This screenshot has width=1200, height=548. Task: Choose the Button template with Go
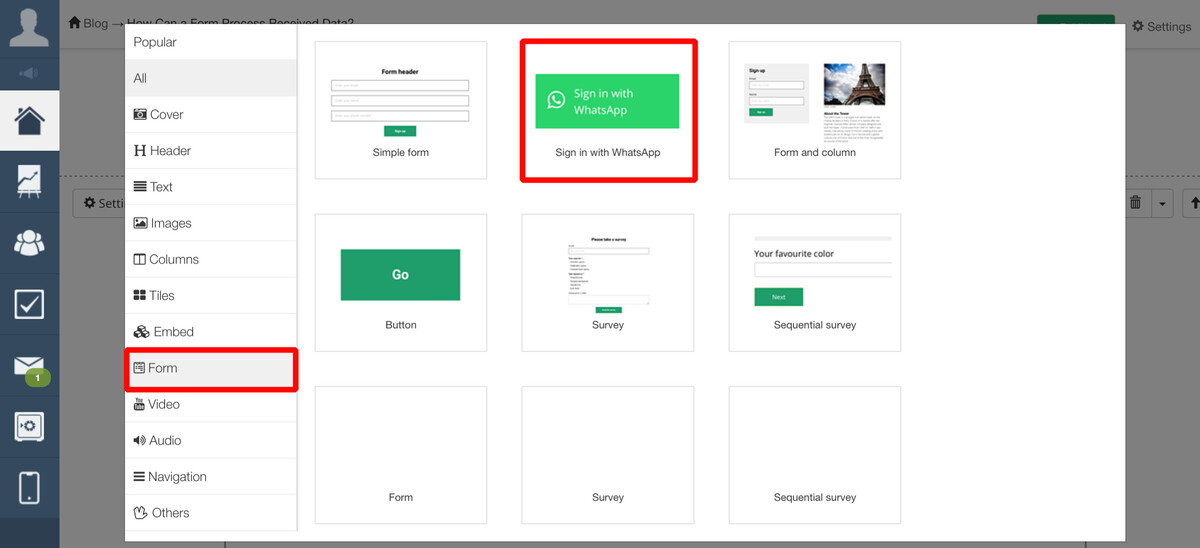tap(401, 282)
